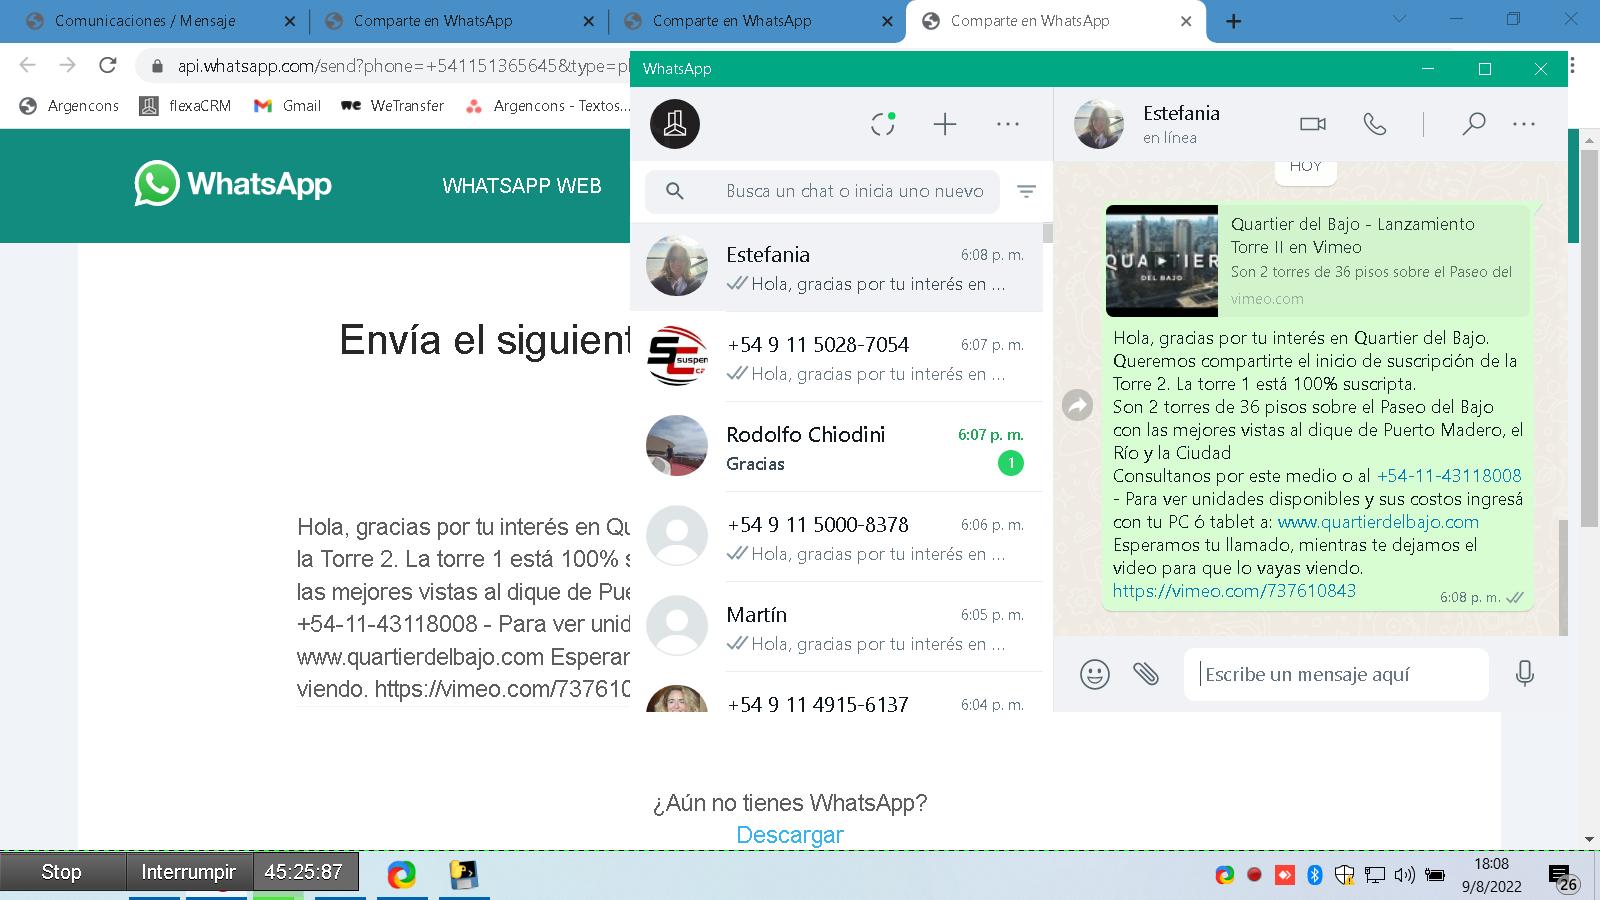
Task: Open own profile avatar in WhatsApp sidebar
Action: click(x=675, y=124)
